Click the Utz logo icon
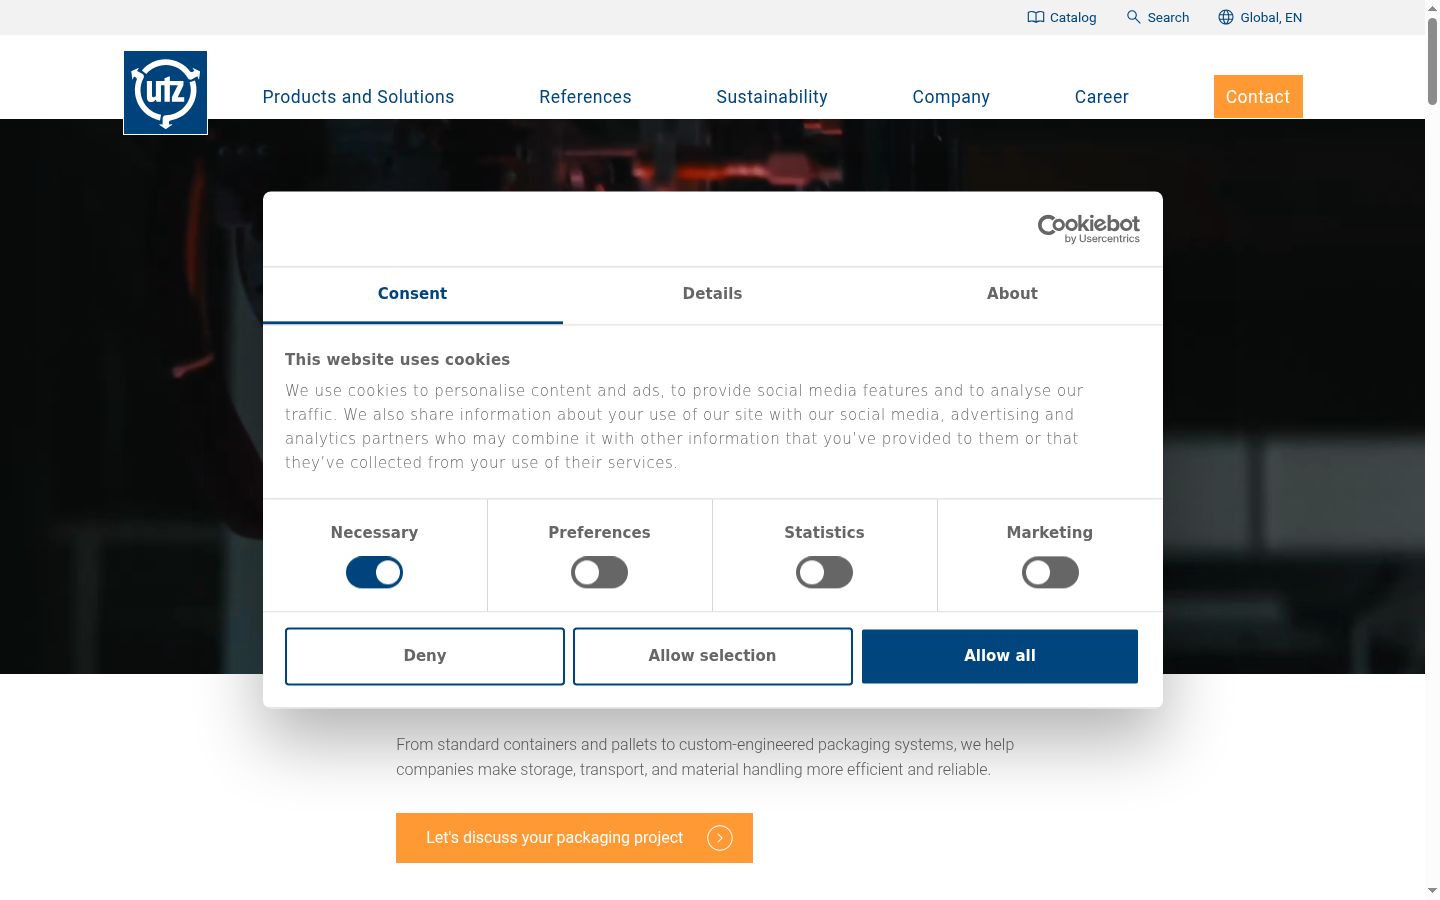Viewport: 1440px width, 900px height. [x=165, y=92]
